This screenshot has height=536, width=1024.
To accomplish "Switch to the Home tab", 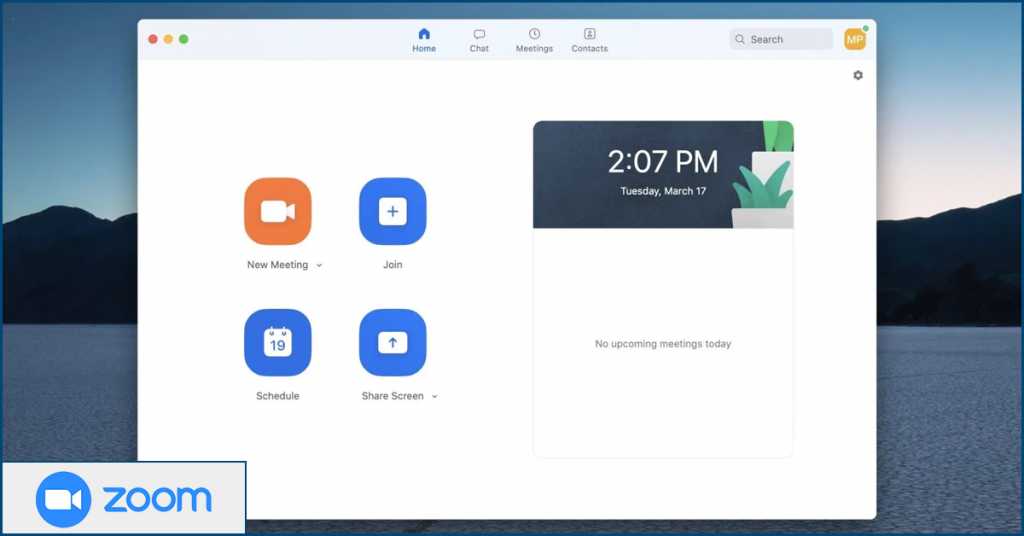I will (424, 40).
